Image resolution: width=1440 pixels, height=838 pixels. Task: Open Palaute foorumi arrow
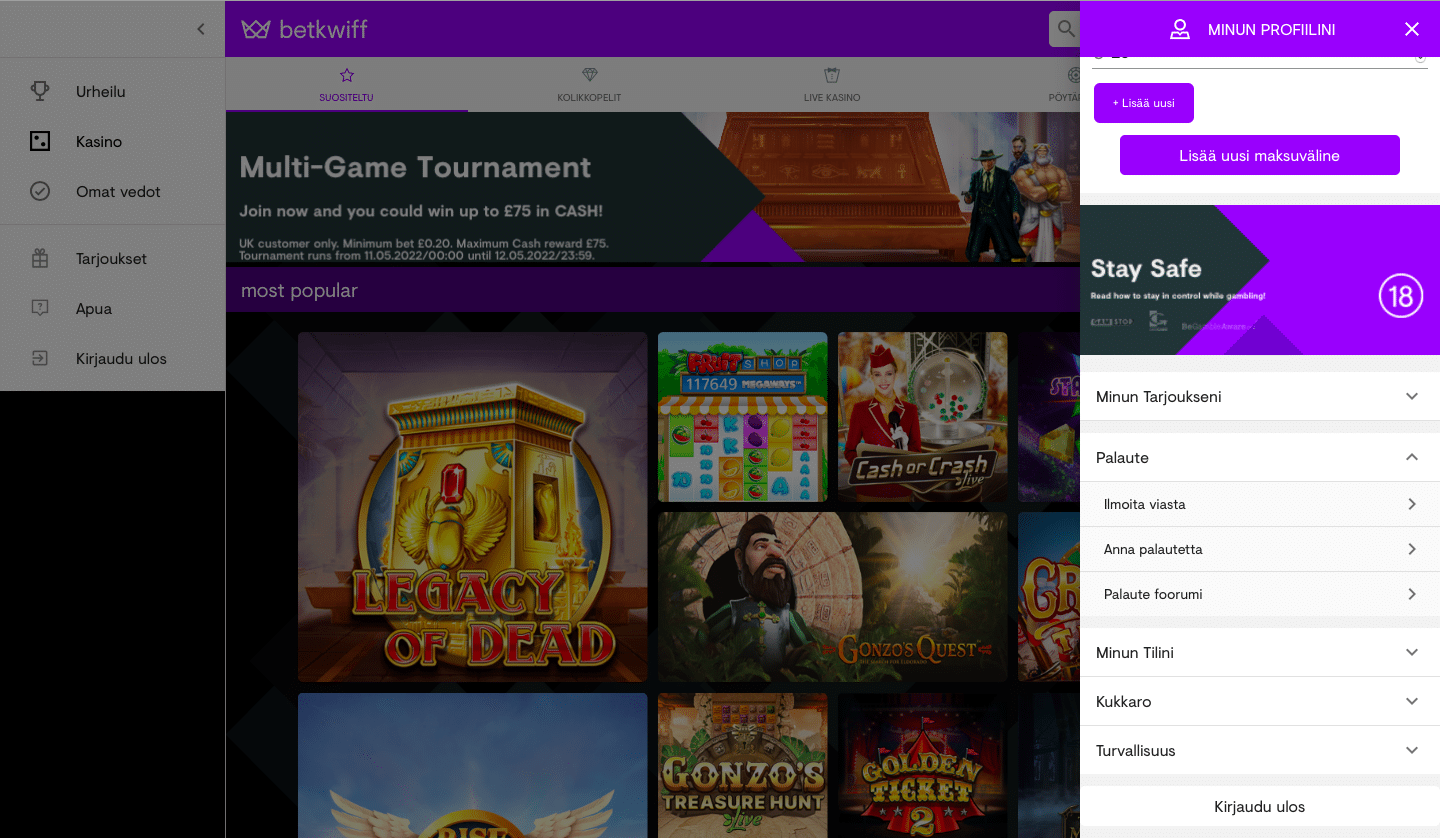click(x=1412, y=594)
